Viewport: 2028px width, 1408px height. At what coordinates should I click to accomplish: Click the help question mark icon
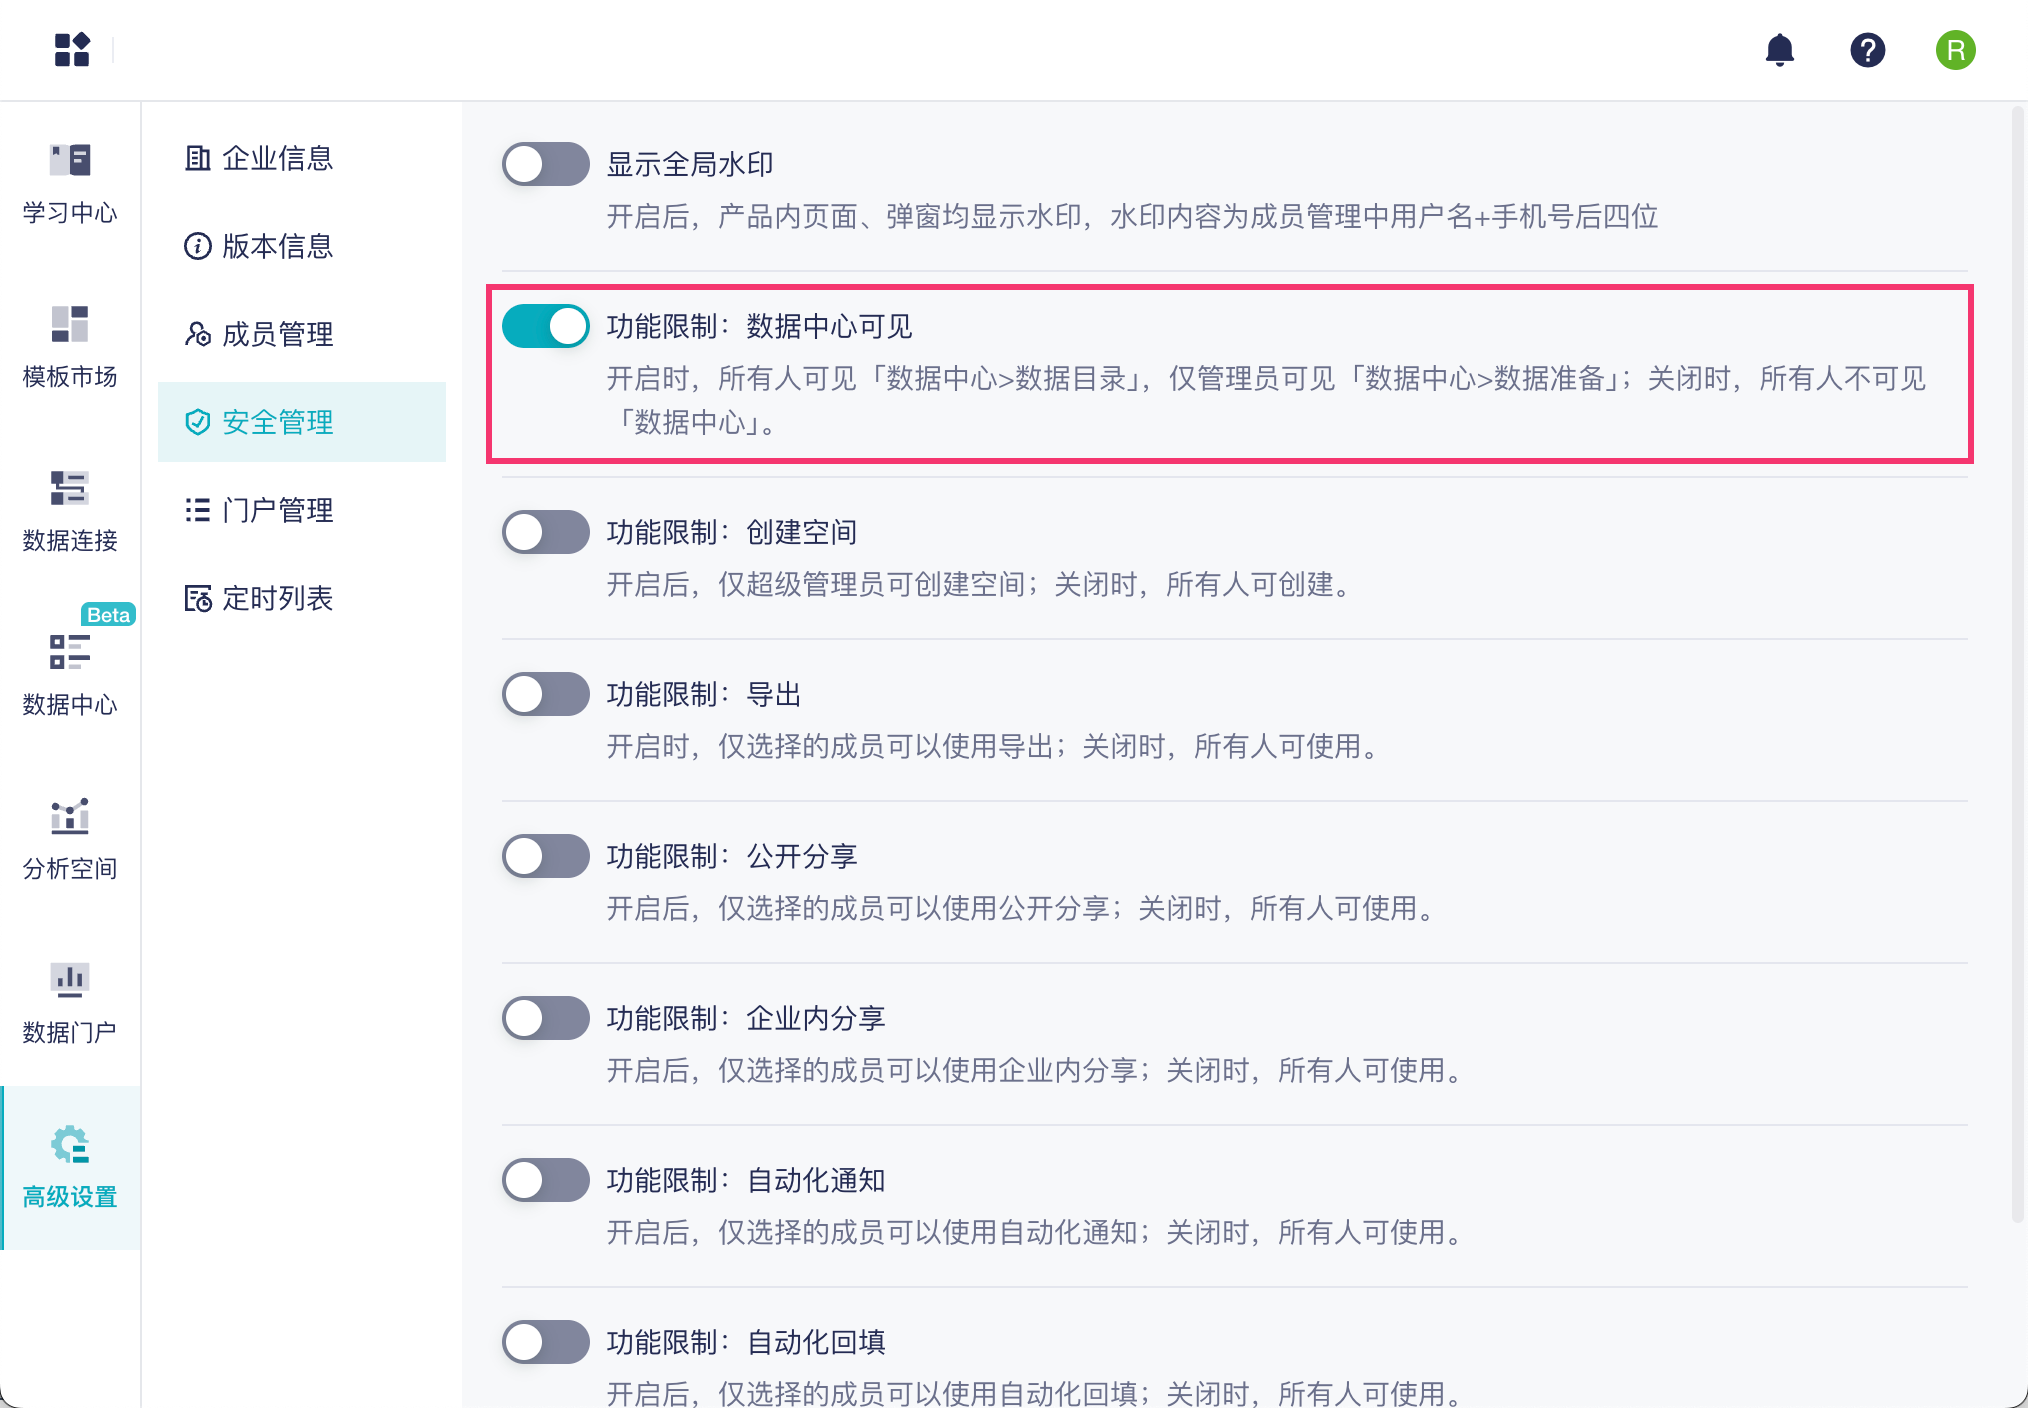[x=1867, y=50]
